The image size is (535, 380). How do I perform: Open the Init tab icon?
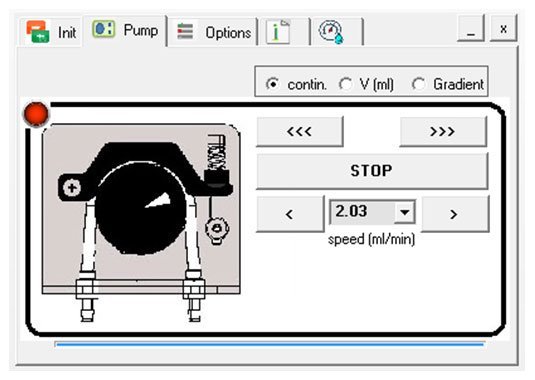click(38, 32)
